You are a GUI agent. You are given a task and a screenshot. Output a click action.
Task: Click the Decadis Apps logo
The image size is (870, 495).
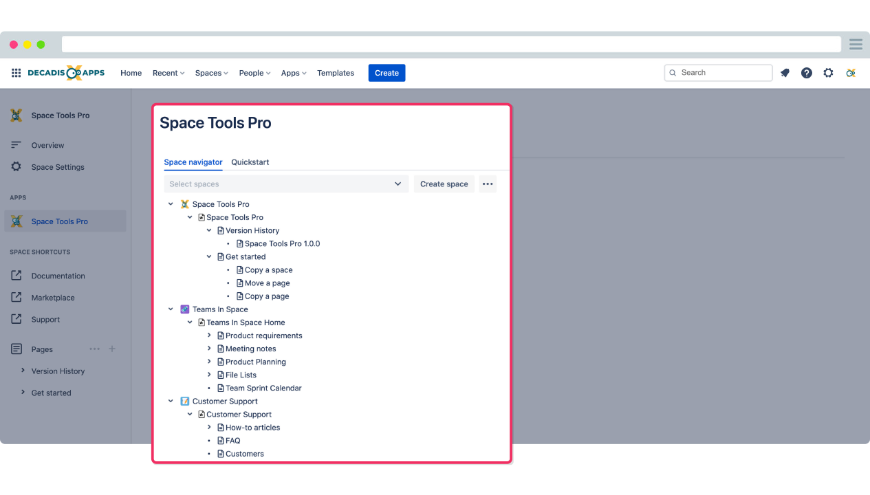(x=66, y=73)
